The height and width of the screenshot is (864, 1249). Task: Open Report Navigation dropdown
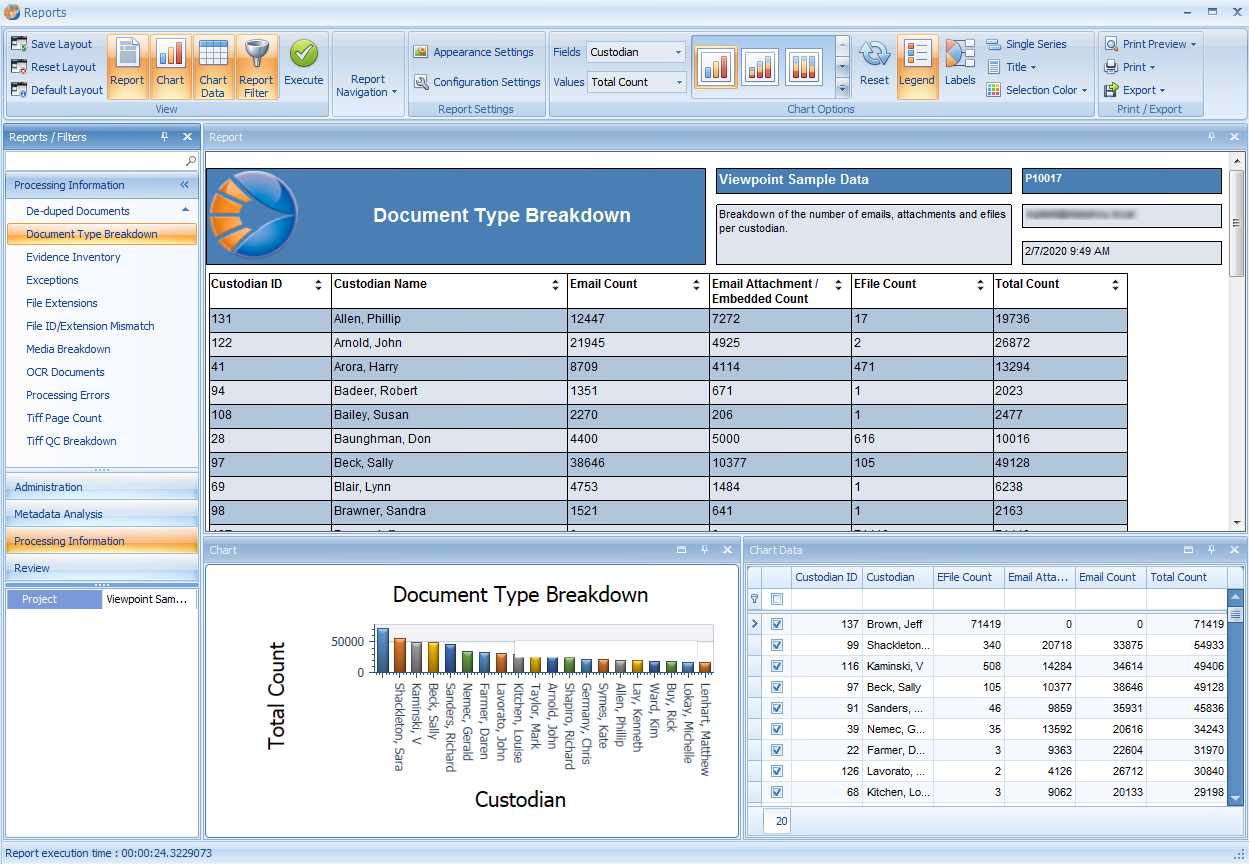[367, 86]
